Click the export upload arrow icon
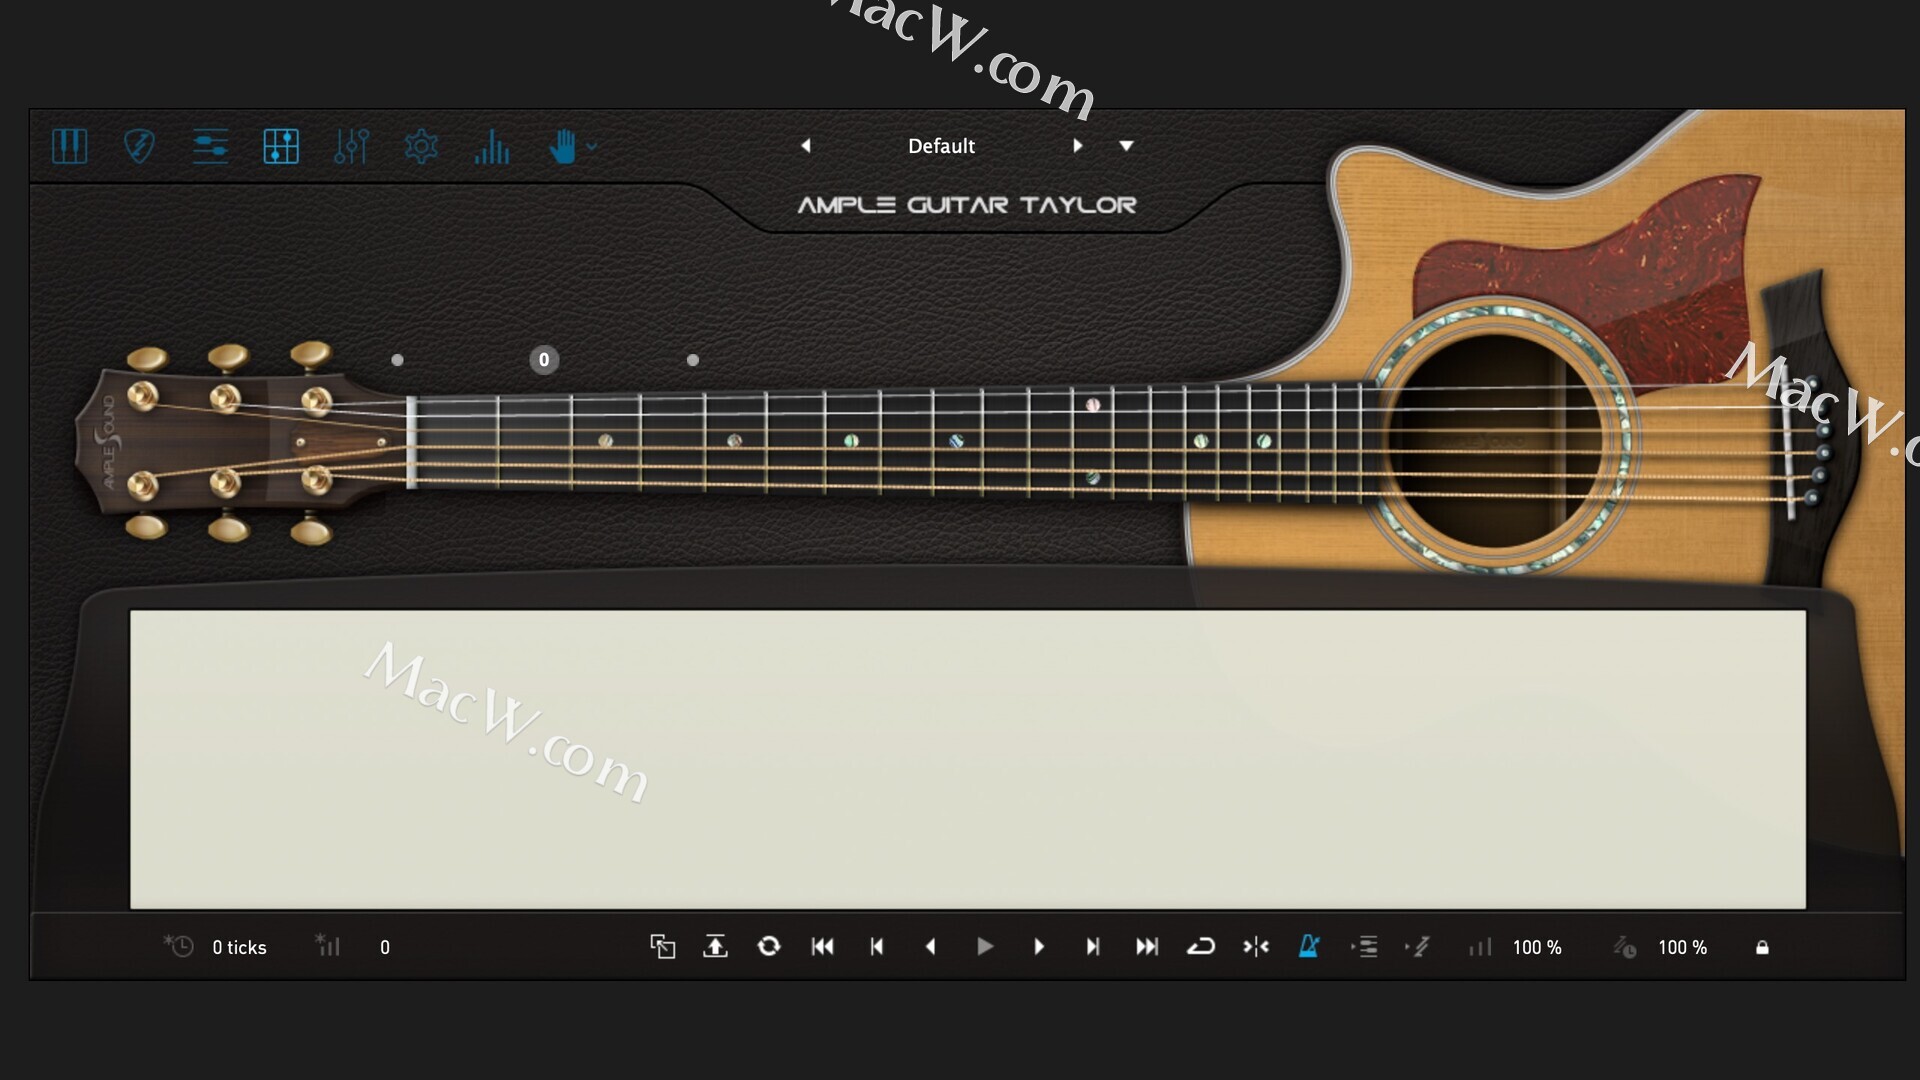 click(x=715, y=946)
